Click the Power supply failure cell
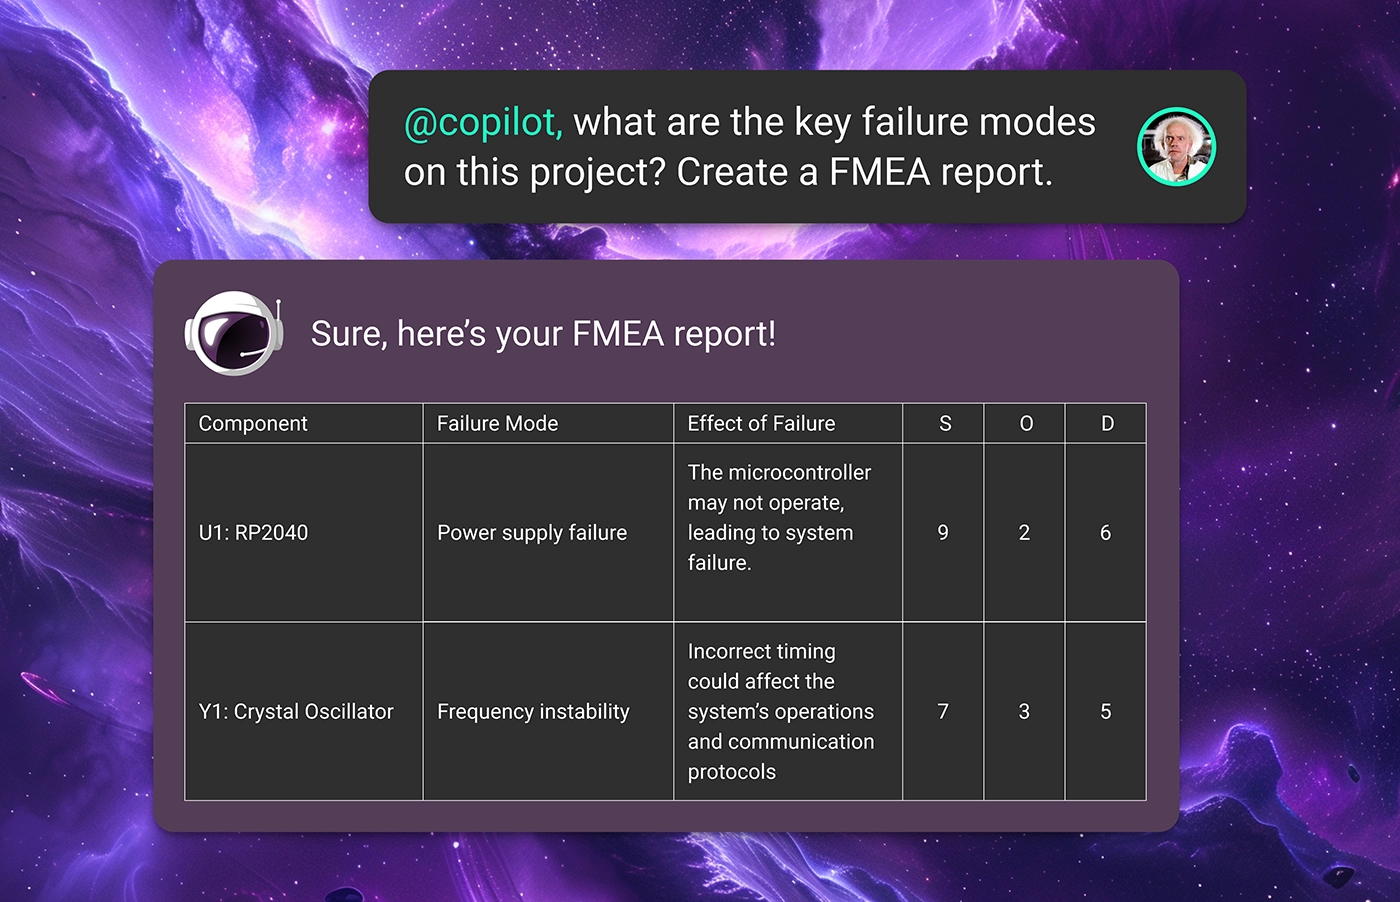The height and width of the screenshot is (902, 1400). (532, 533)
